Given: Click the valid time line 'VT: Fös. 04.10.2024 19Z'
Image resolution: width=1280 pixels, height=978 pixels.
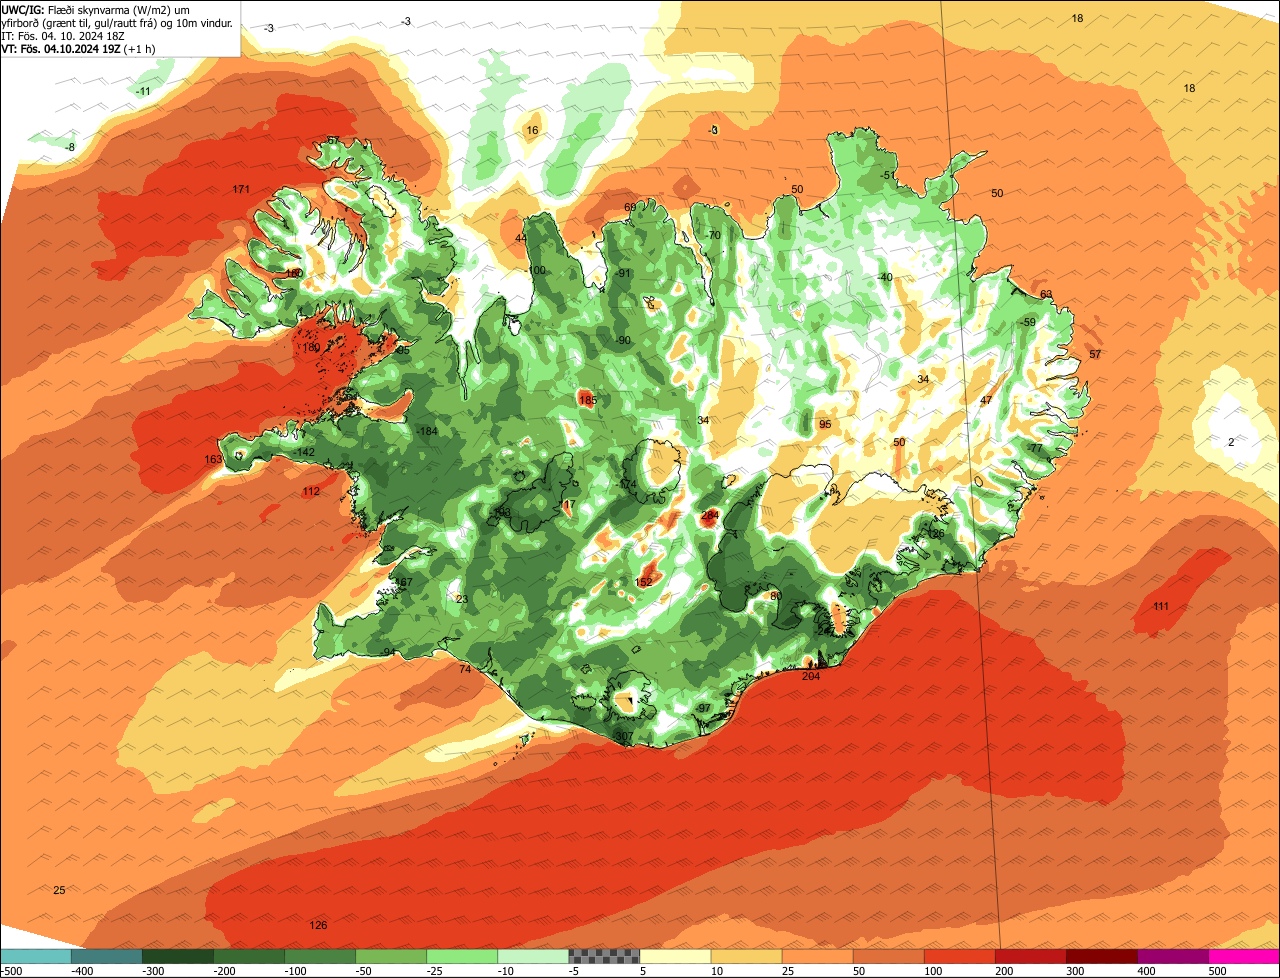Looking at the screenshot, I should tap(60, 48).
